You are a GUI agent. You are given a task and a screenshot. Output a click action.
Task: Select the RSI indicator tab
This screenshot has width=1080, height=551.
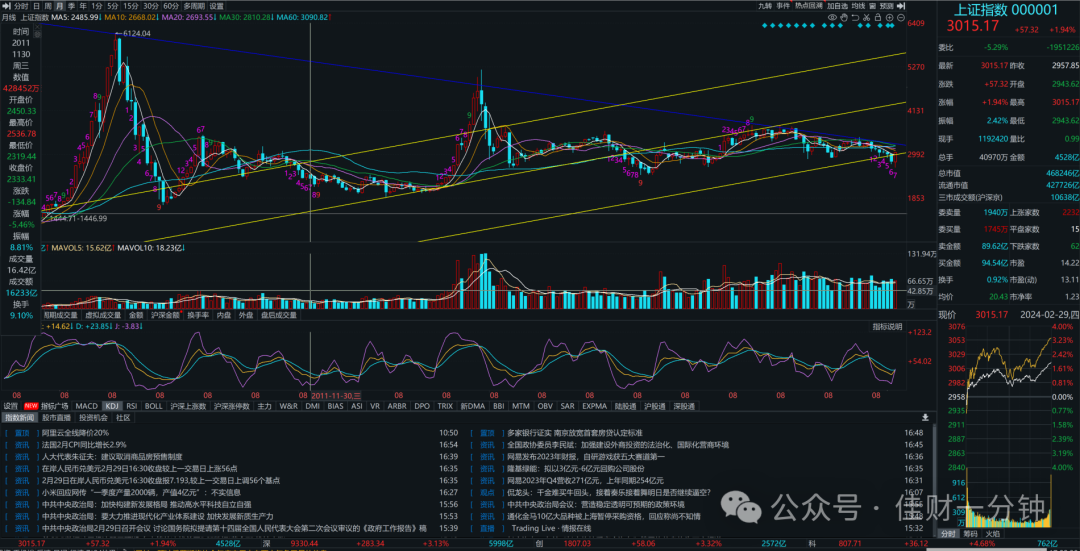(132, 406)
